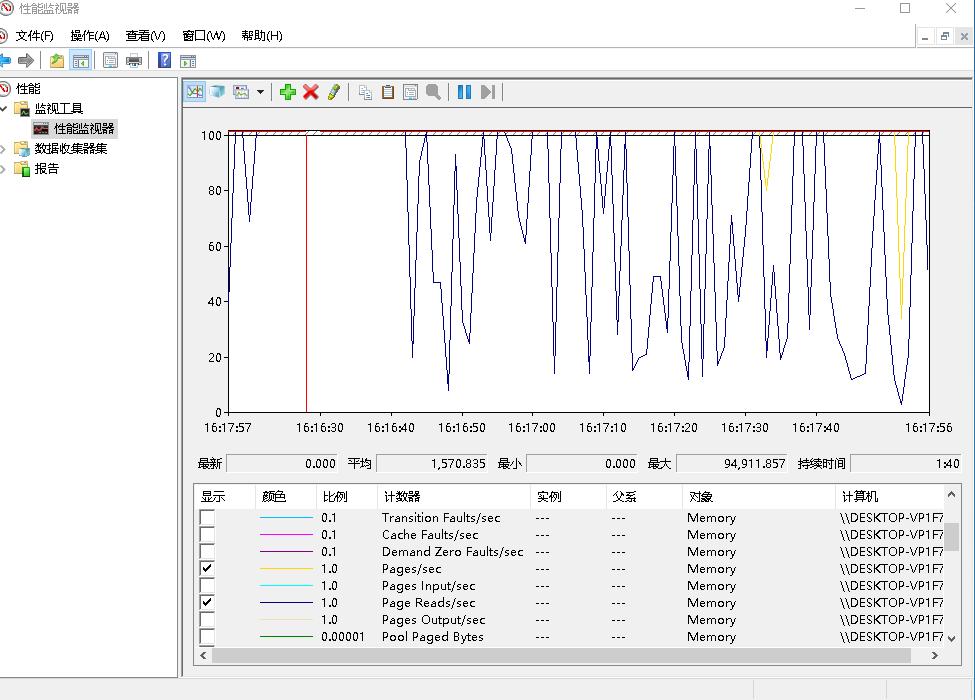This screenshot has width=975, height=700.
Task: Freeze the display with the pause icon
Action: [464, 92]
